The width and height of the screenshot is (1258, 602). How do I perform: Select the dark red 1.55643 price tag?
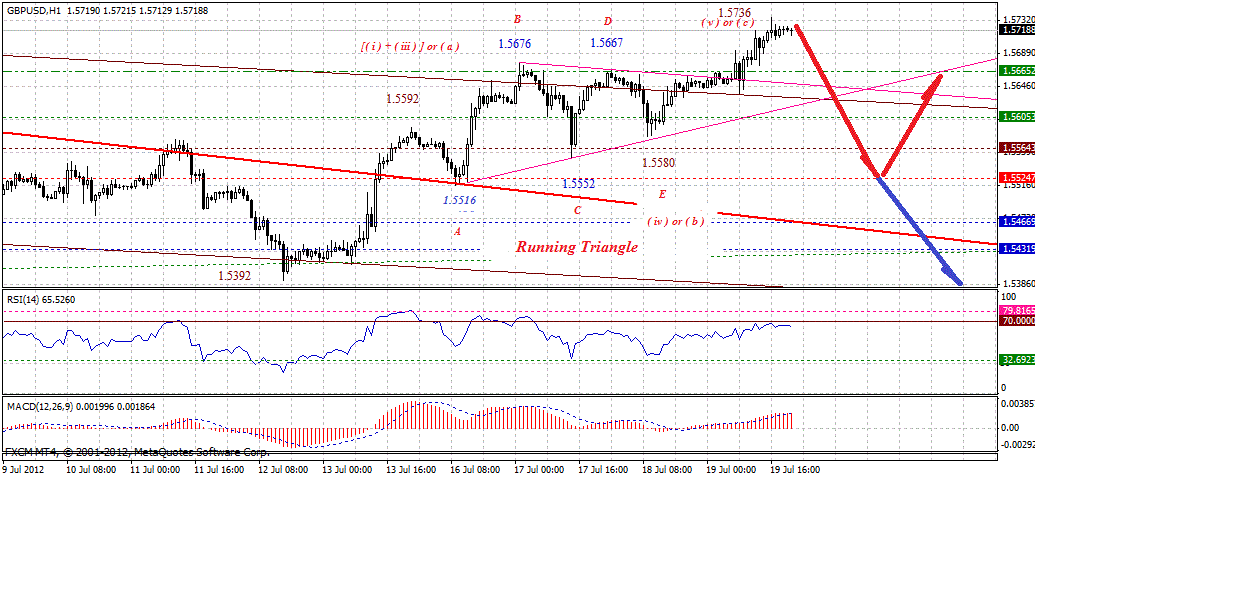click(x=1018, y=148)
